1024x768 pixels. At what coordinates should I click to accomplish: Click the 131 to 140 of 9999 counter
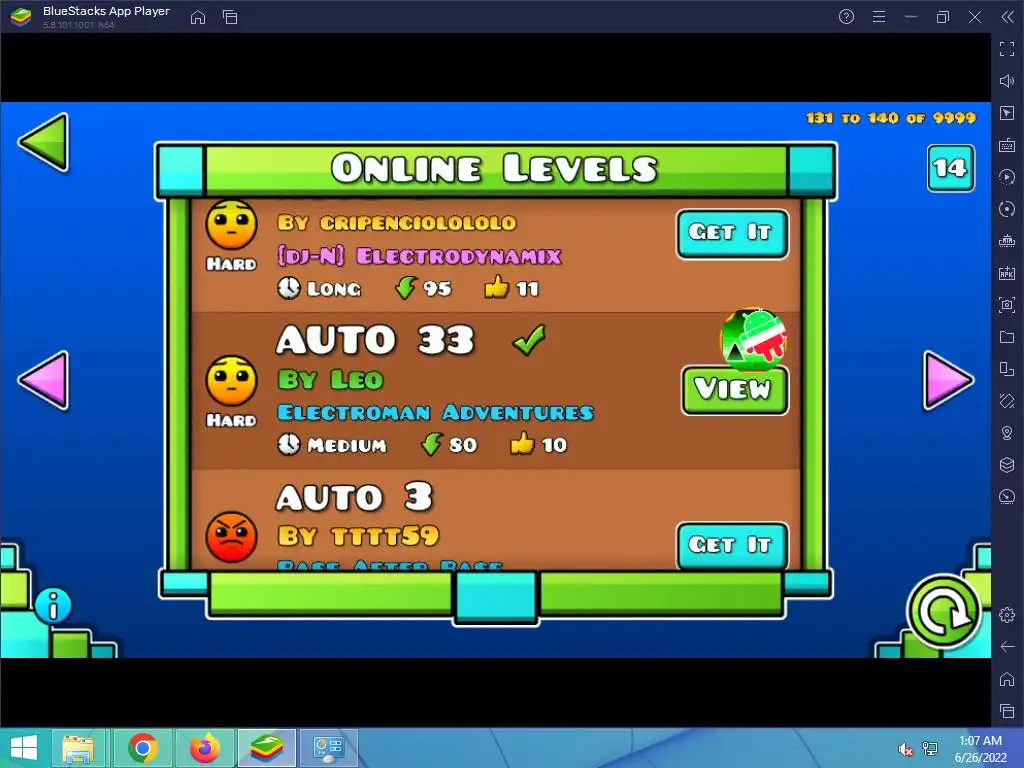[x=891, y=118]
